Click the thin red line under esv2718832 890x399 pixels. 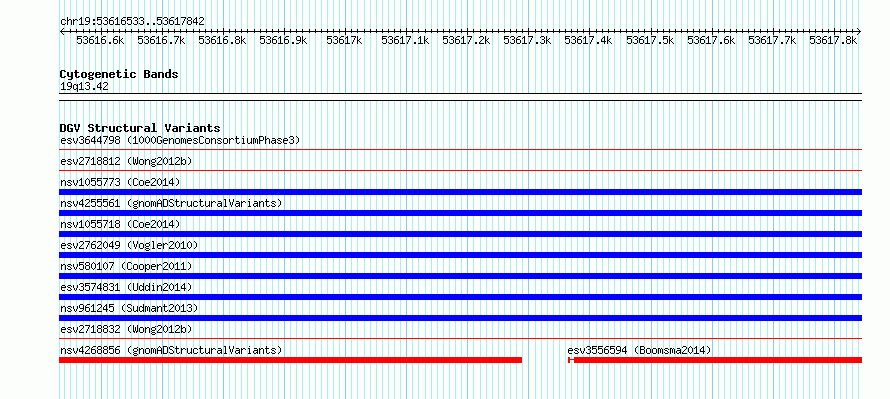point(460,338)
